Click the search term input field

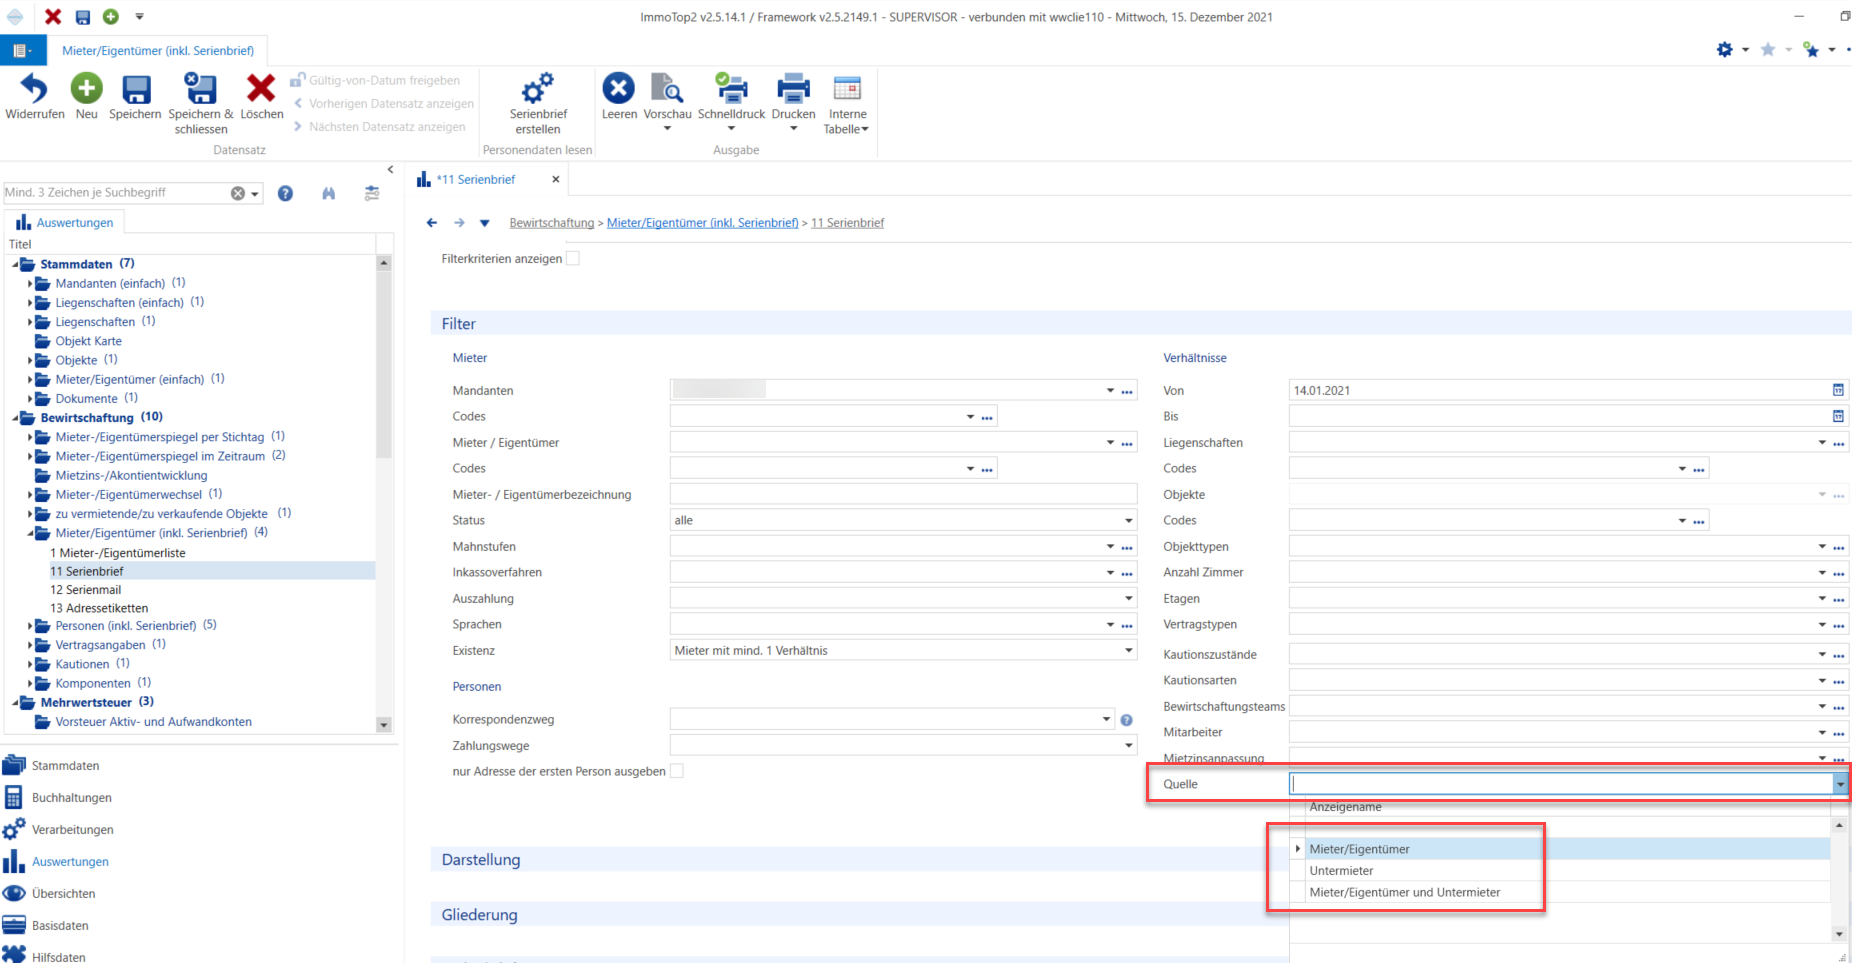pyautogui.click(x=115, y=193)
